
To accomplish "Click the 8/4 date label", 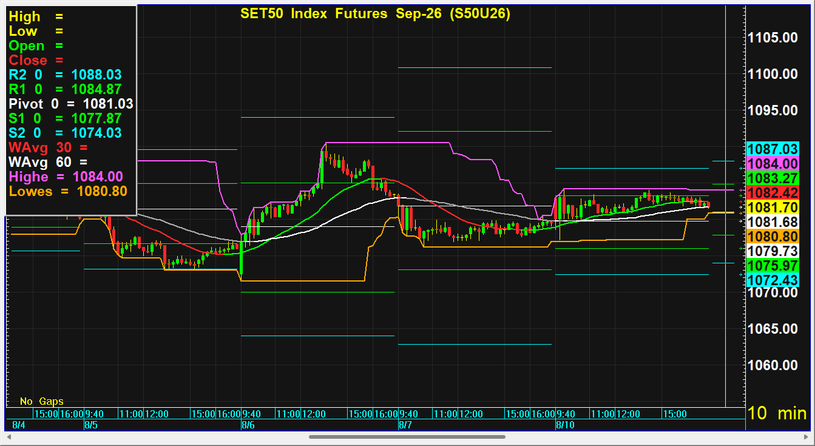I will [18, 425].
